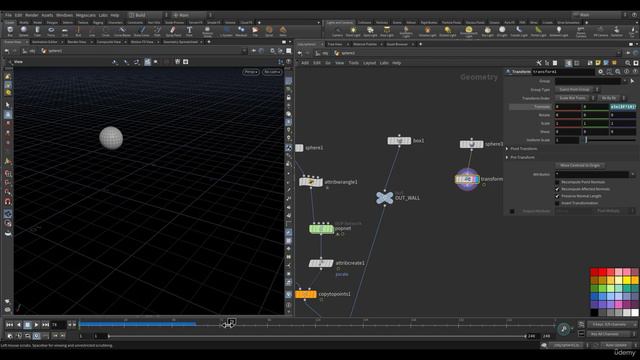This screenshot has width=640, height=360.
Task: Switch to Geometry Spreadsheet tab
Action: coord(180,42)
